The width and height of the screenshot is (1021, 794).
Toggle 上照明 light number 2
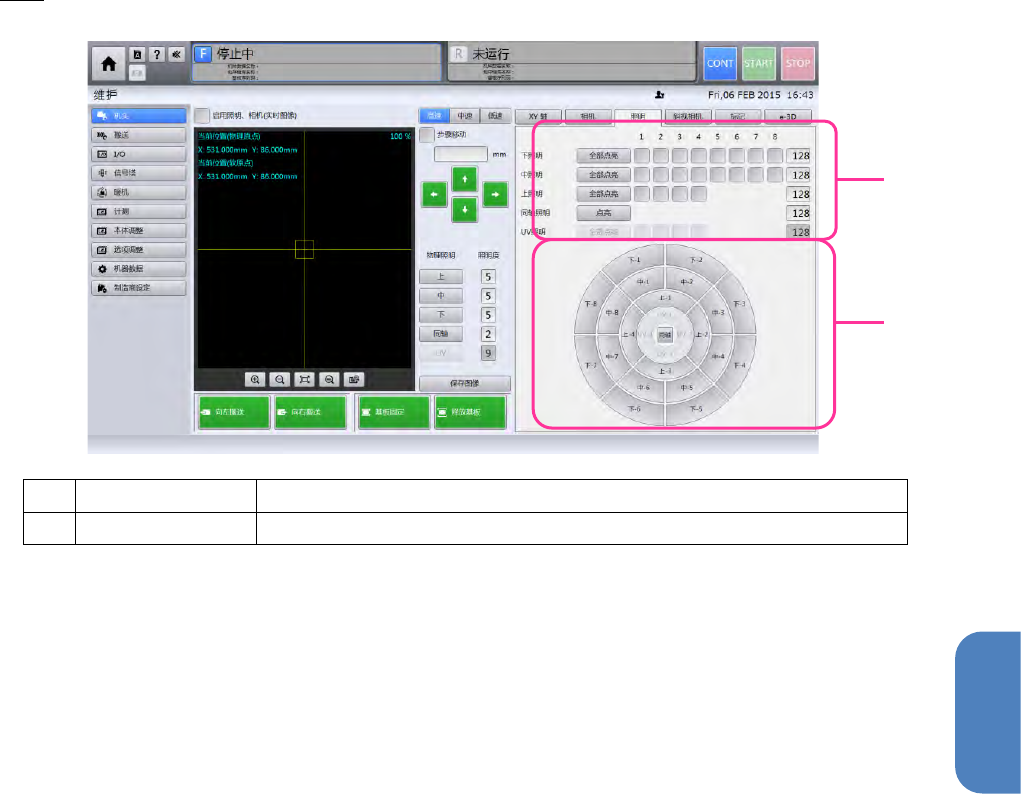click(x=660, y=193)
